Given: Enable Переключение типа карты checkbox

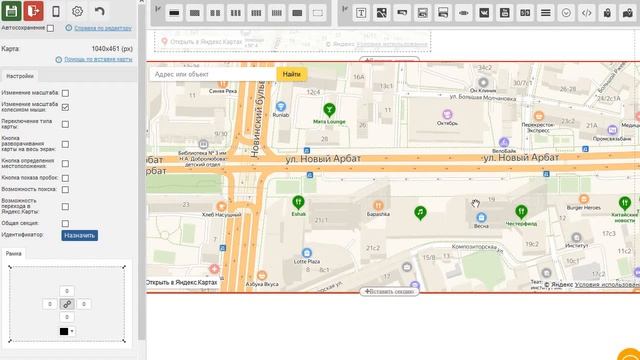Looking at the screenshot, I should click(65, 124).
